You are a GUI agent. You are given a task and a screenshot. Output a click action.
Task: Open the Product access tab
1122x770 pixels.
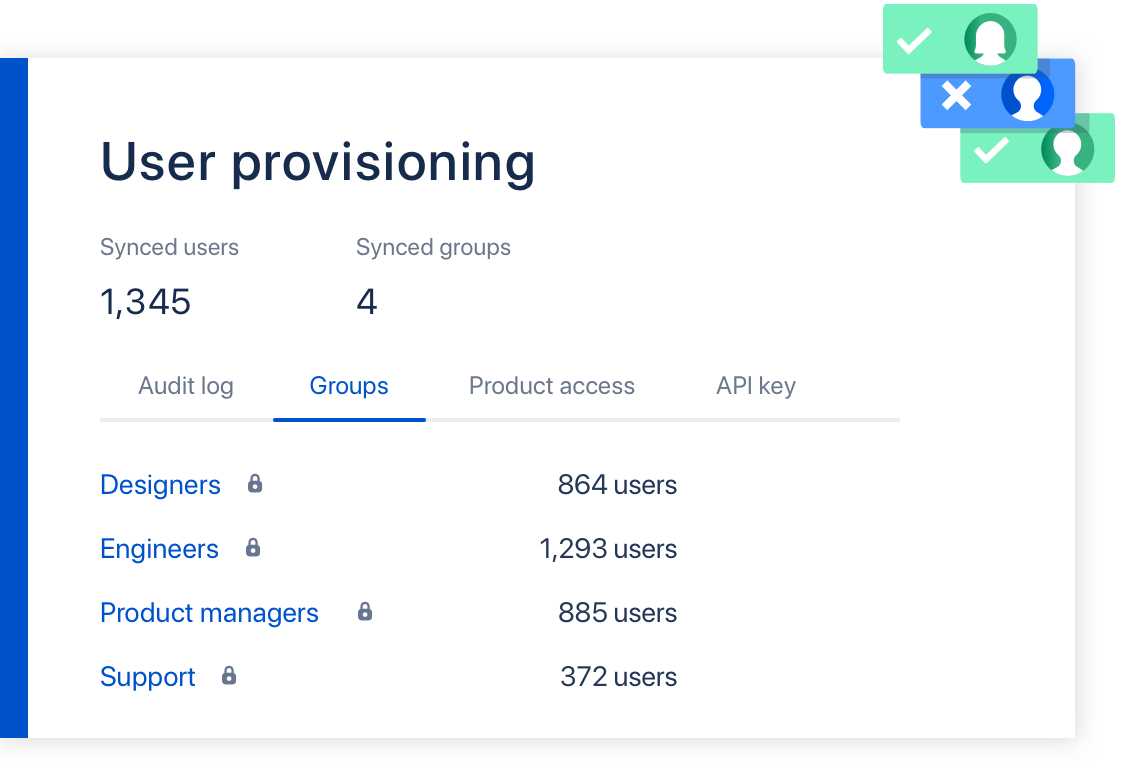(x=552, y=386)
